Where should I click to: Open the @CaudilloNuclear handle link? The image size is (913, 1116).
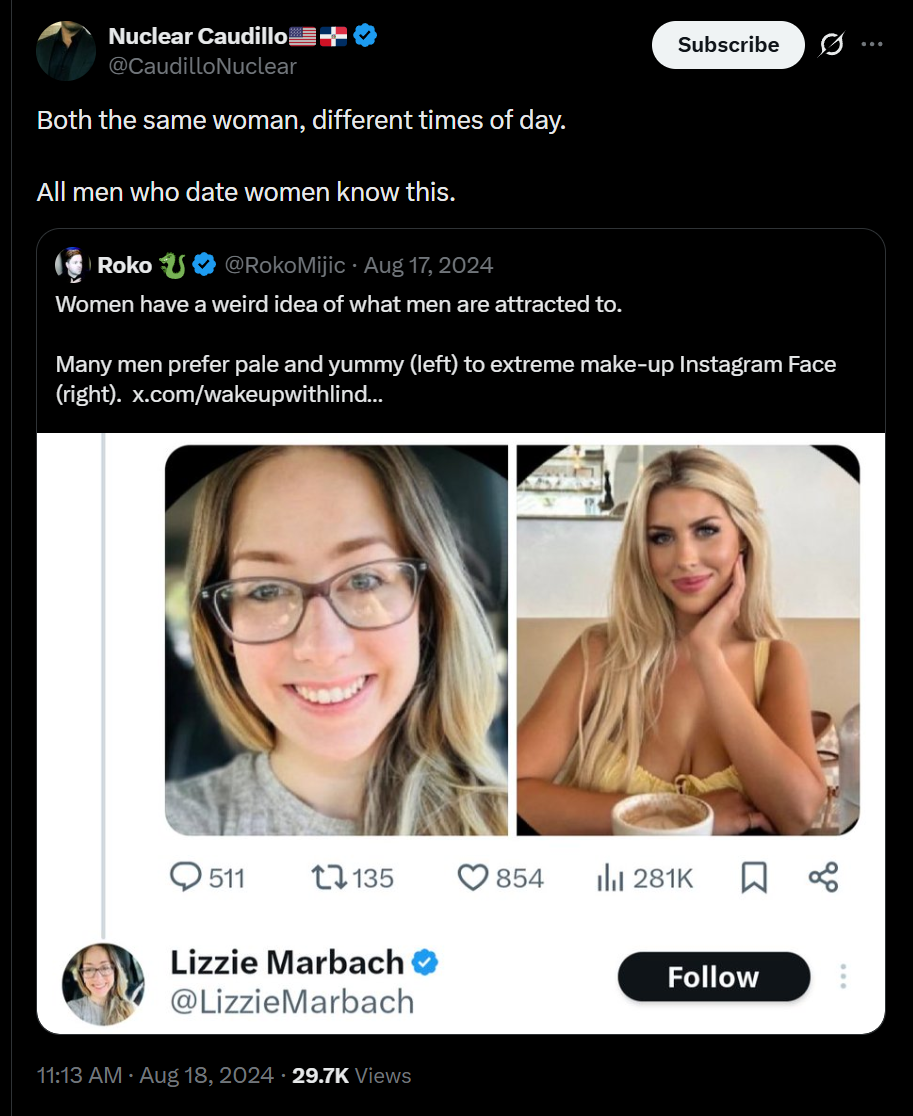point(202,66)
